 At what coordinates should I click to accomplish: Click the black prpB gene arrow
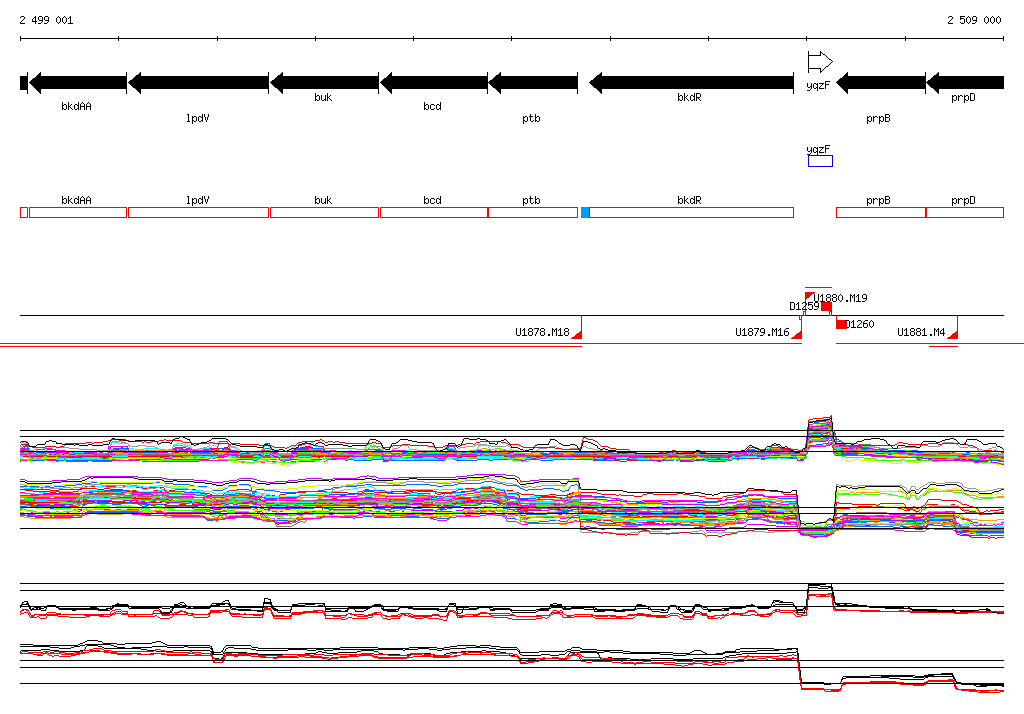(880, 83)
